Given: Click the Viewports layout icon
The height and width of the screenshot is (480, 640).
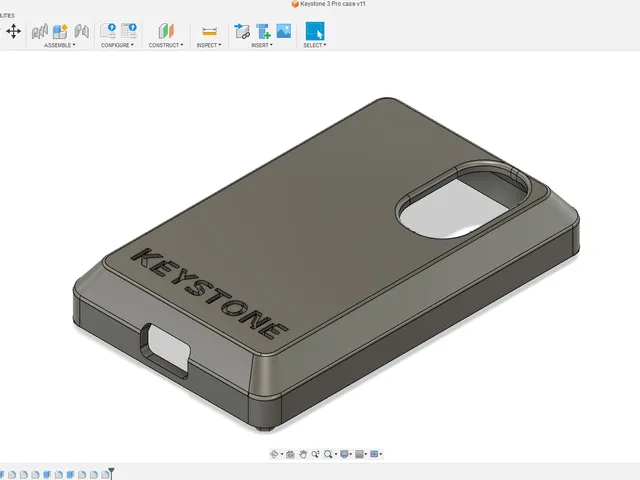Looking at the screenshot, I should coord(374,454).
